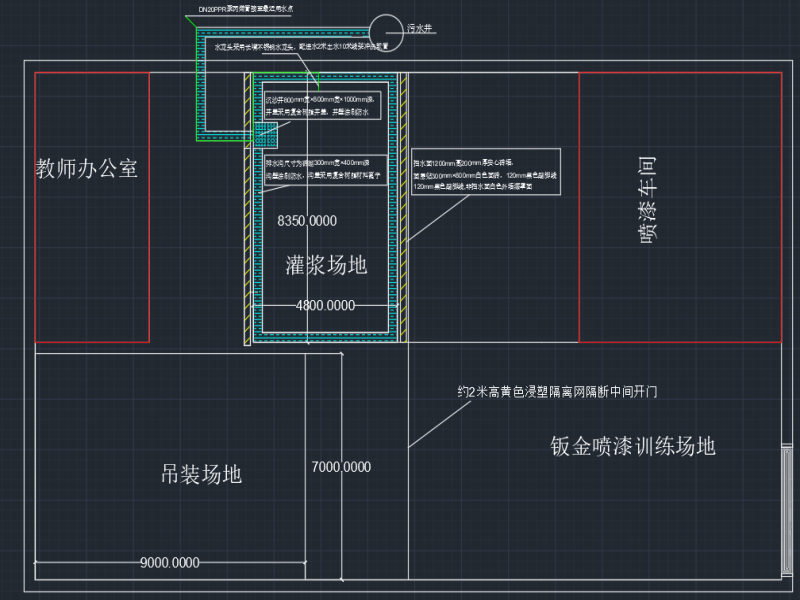Click the 8350.0000 dimension text
The image size is (800, 600).
307,220
